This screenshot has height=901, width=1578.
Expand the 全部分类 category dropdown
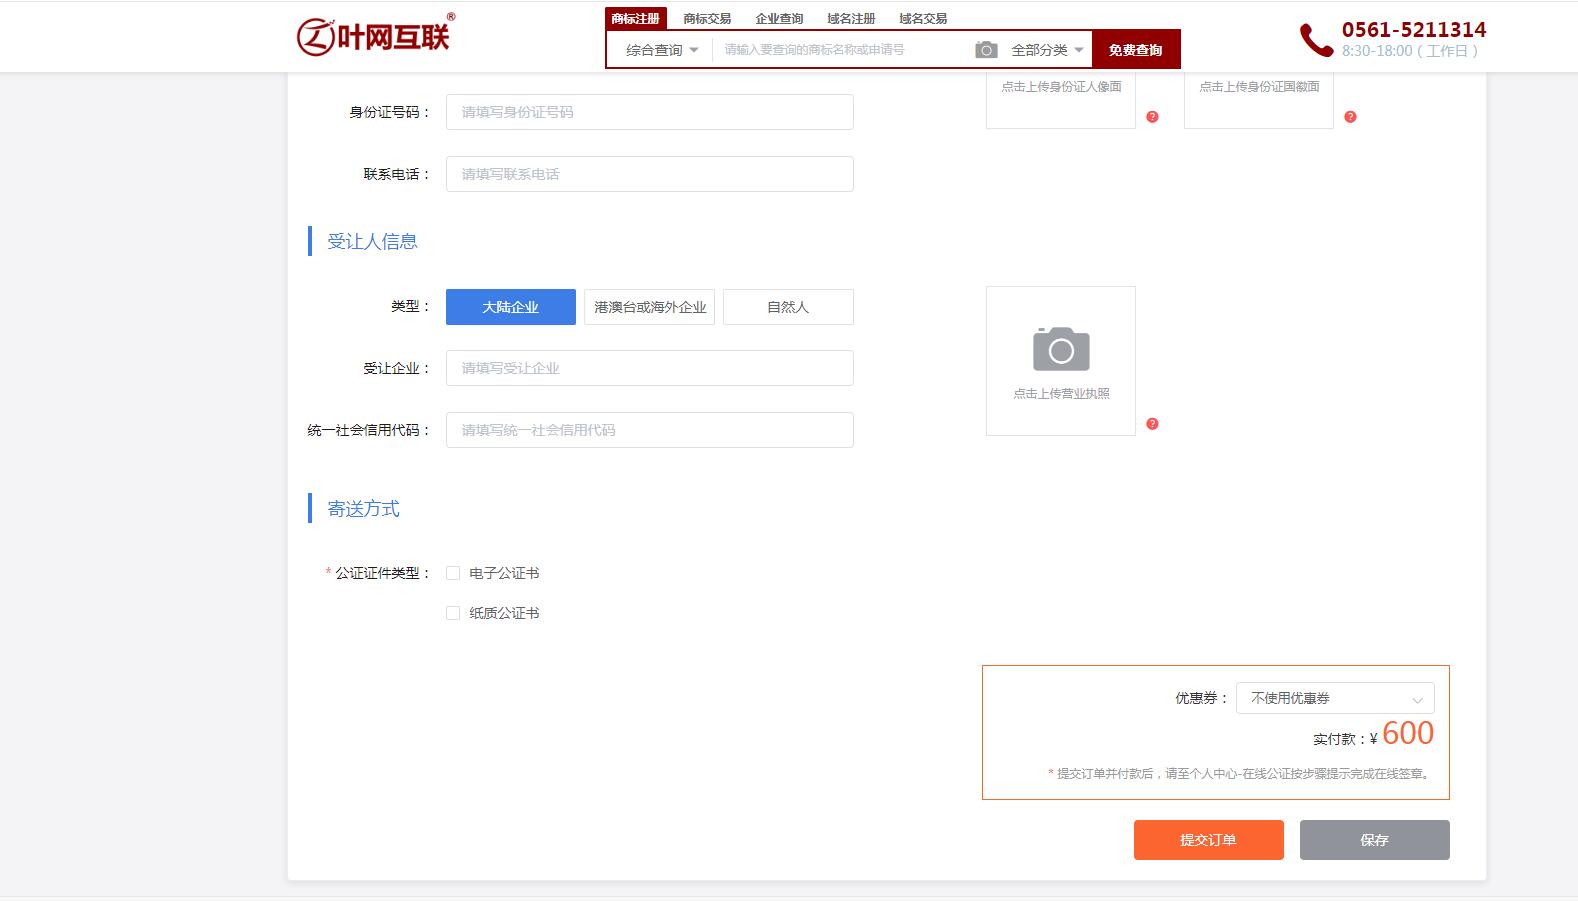click(x=1046, y=50)
